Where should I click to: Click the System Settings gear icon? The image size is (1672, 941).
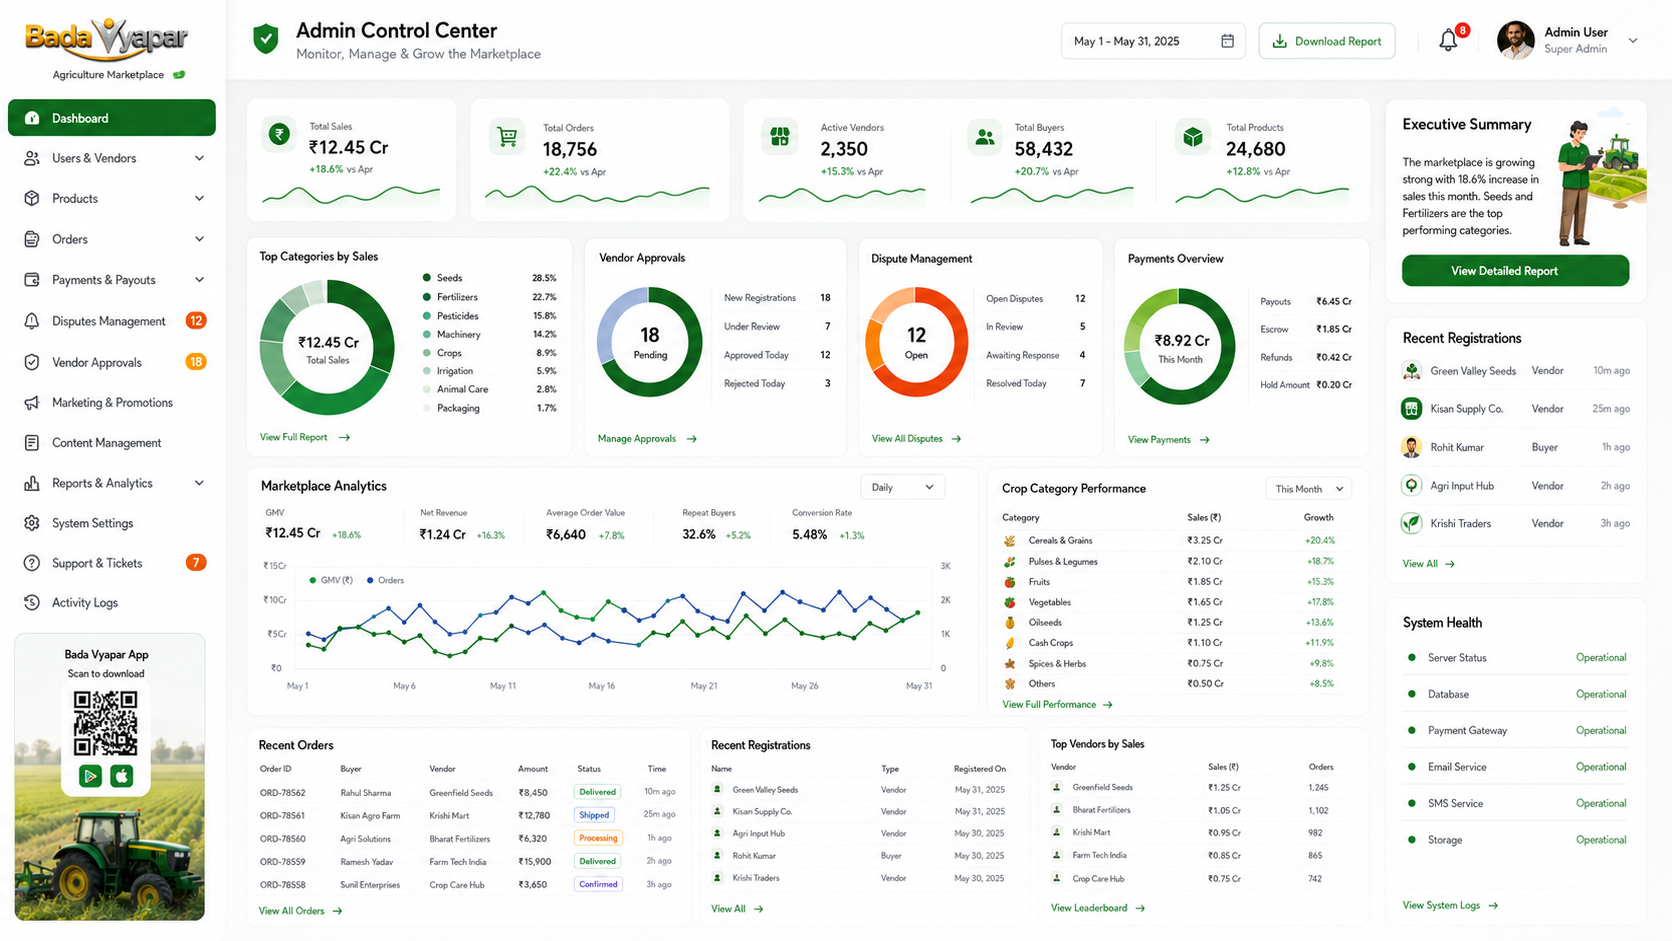click(x=32, y=523)
